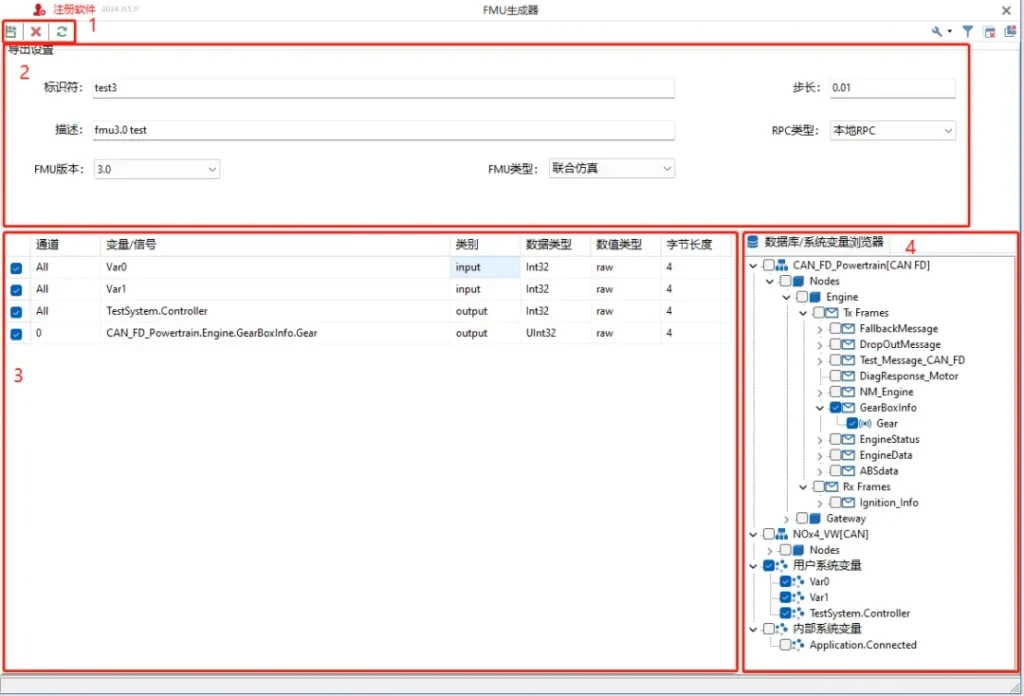This screenshot has width=1024, height=696.
Task: Click the 变量/信号 column header
Action: pos(131,244)
